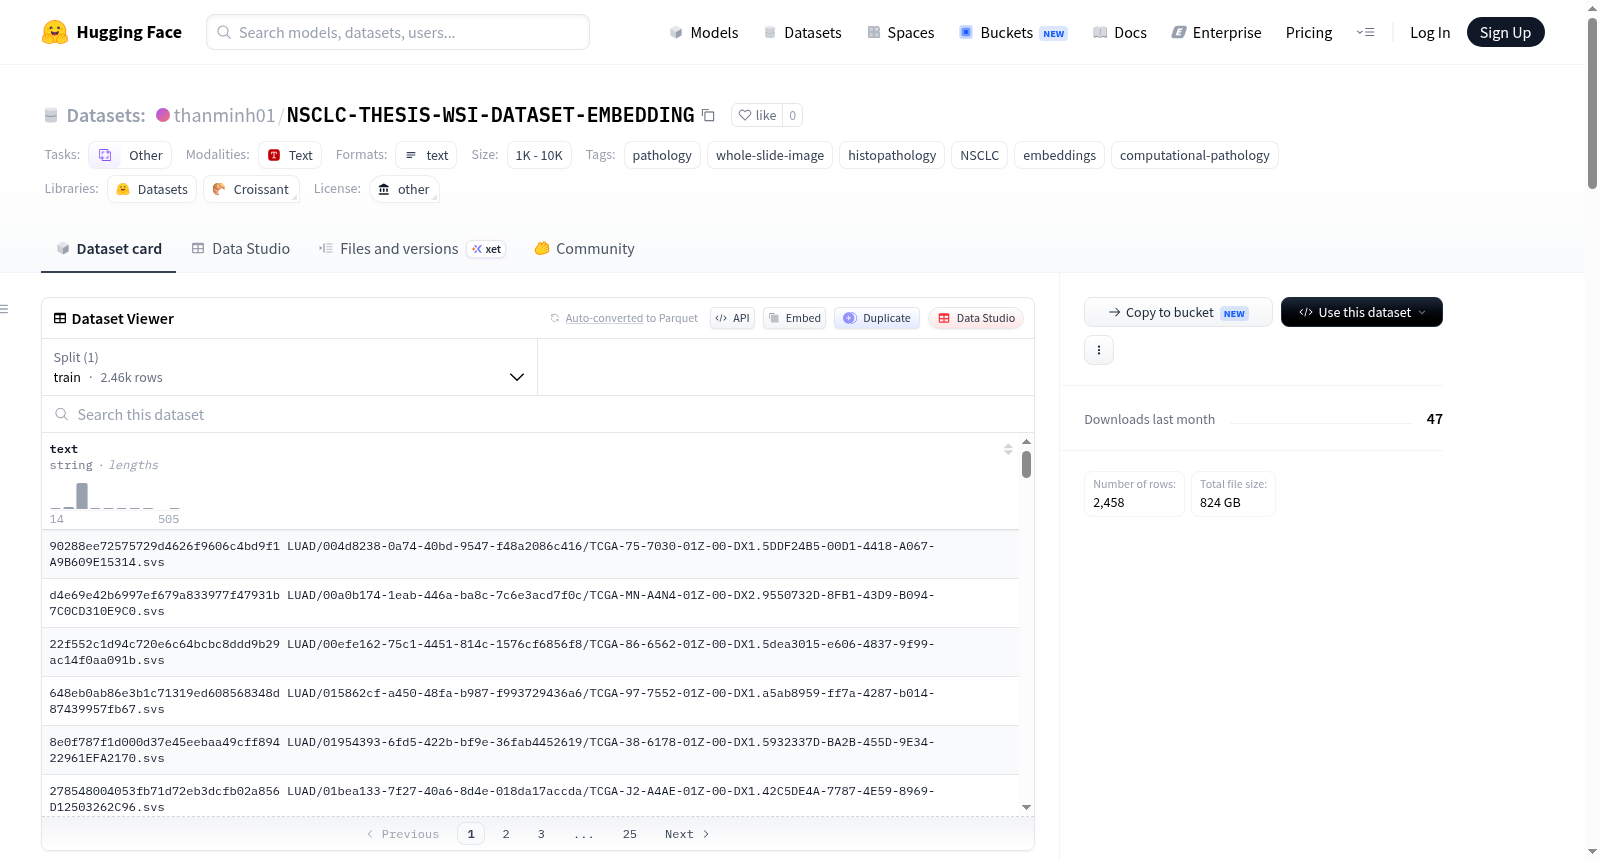Select the text format tag
The height and width of the screenshot is (861, 1600).
pyautogui.click(x=427, y=155)
